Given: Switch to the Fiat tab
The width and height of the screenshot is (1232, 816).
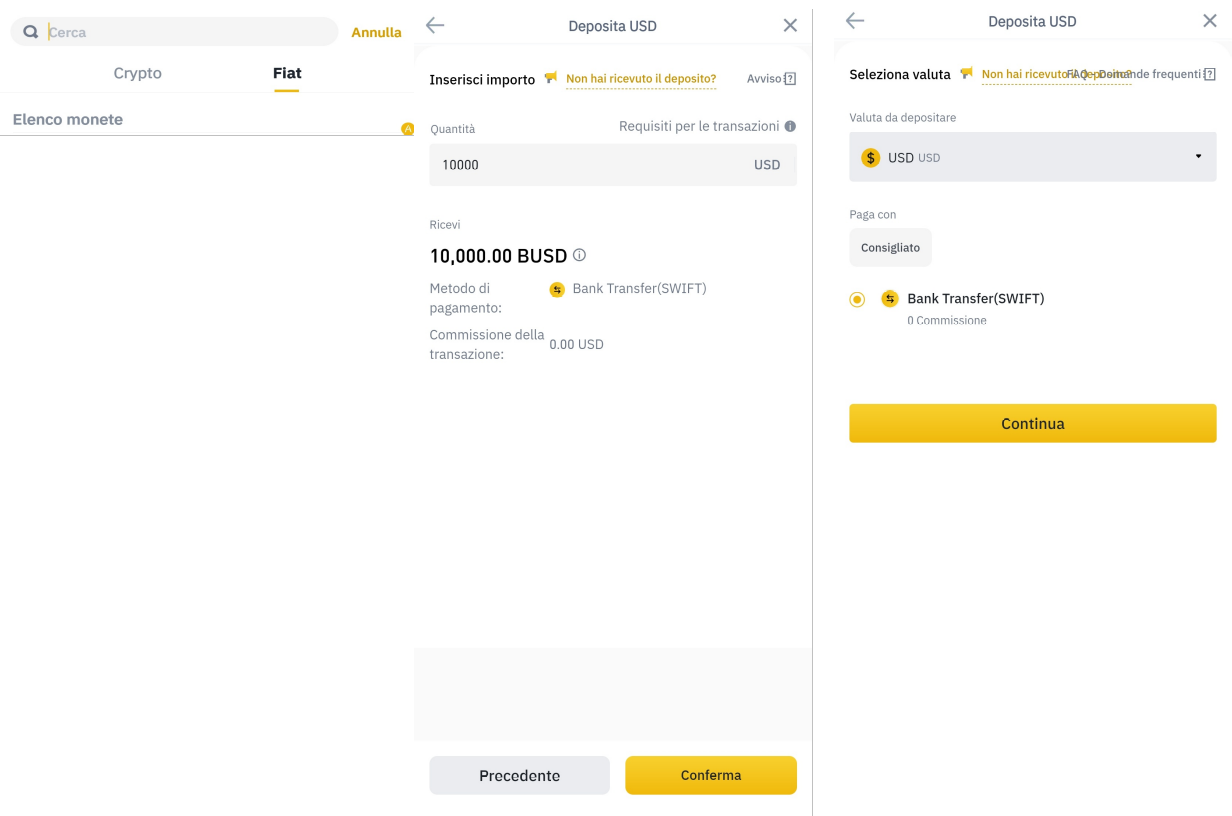Looking at the screenshot, I should click(x=287, y=73).
